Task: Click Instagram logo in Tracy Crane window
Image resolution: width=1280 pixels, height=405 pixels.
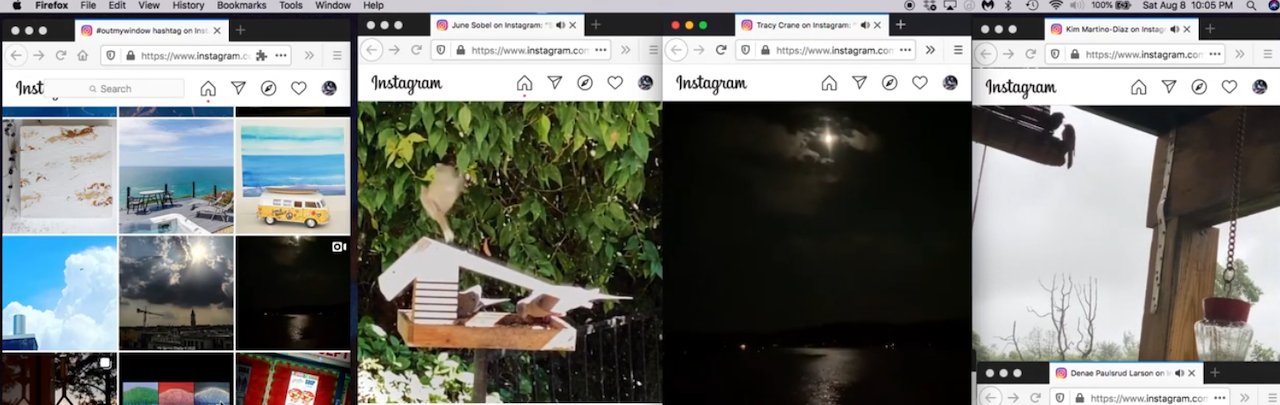Action: click(711, 84)
